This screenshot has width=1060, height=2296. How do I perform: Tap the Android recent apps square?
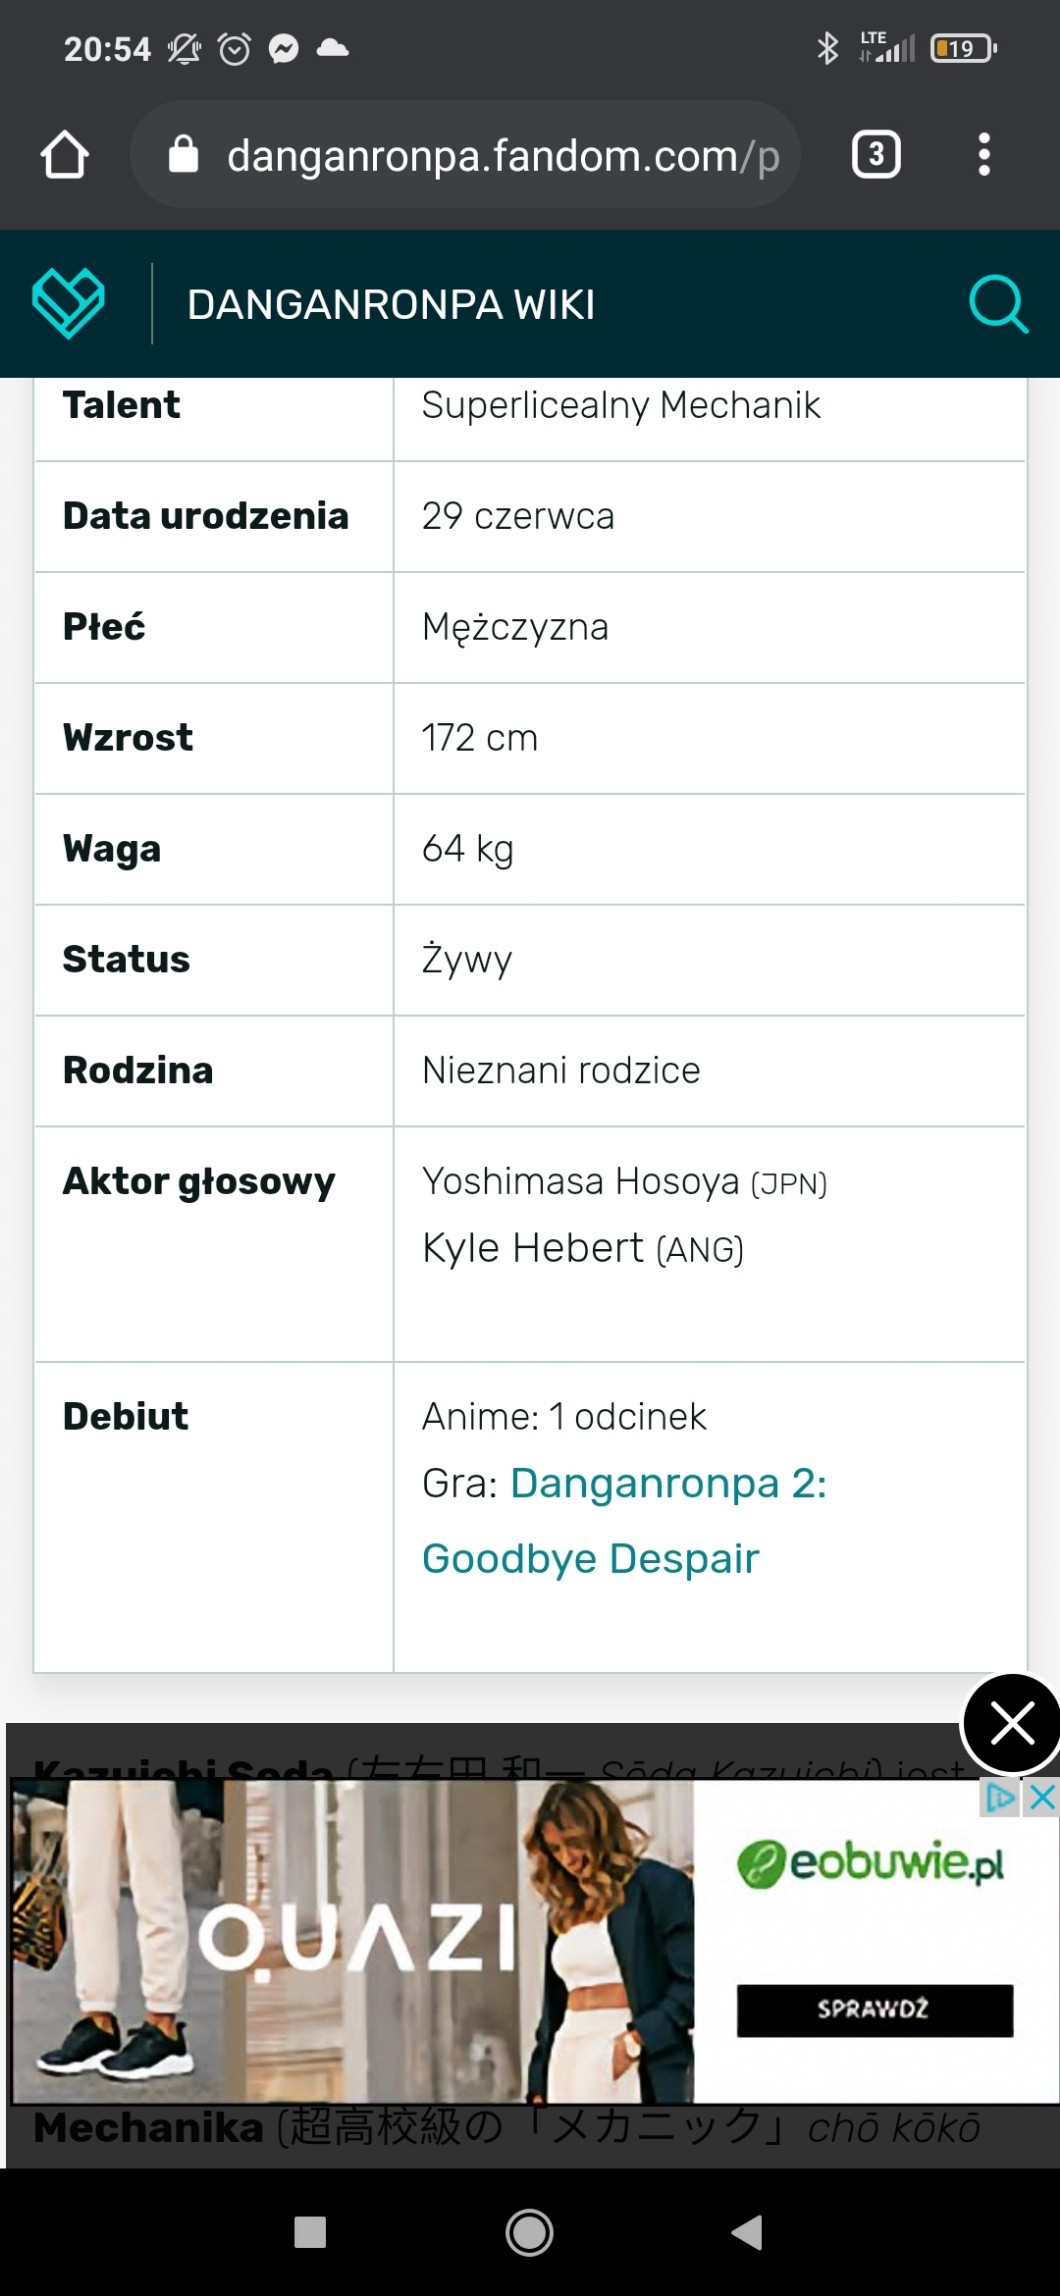pyautogui.click(x=310, y=2232)
